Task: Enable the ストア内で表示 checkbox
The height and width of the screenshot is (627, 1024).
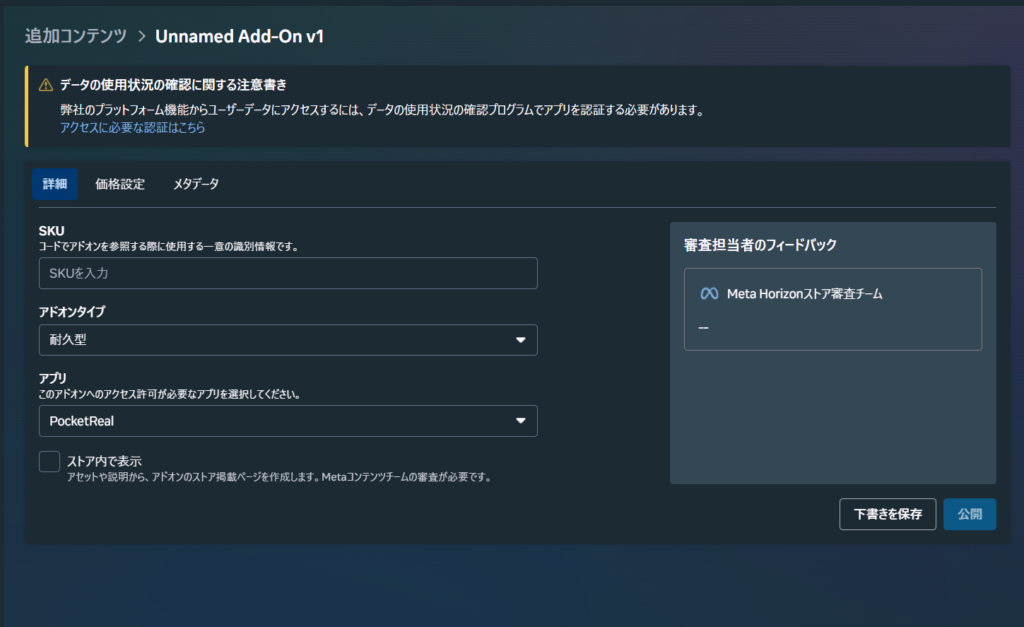Action: [x=49, y=461]
